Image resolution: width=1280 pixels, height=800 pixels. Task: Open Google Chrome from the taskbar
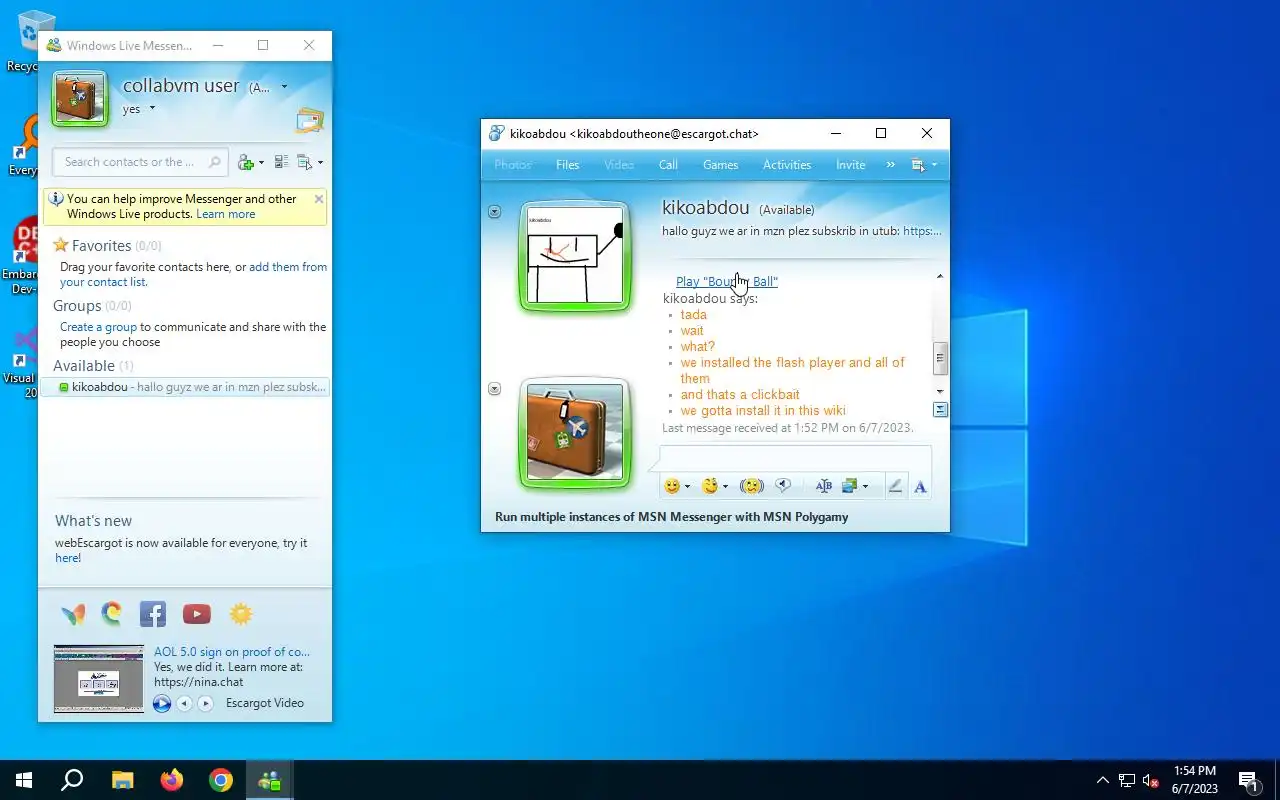pyautogui.click(x=221, y=780)
